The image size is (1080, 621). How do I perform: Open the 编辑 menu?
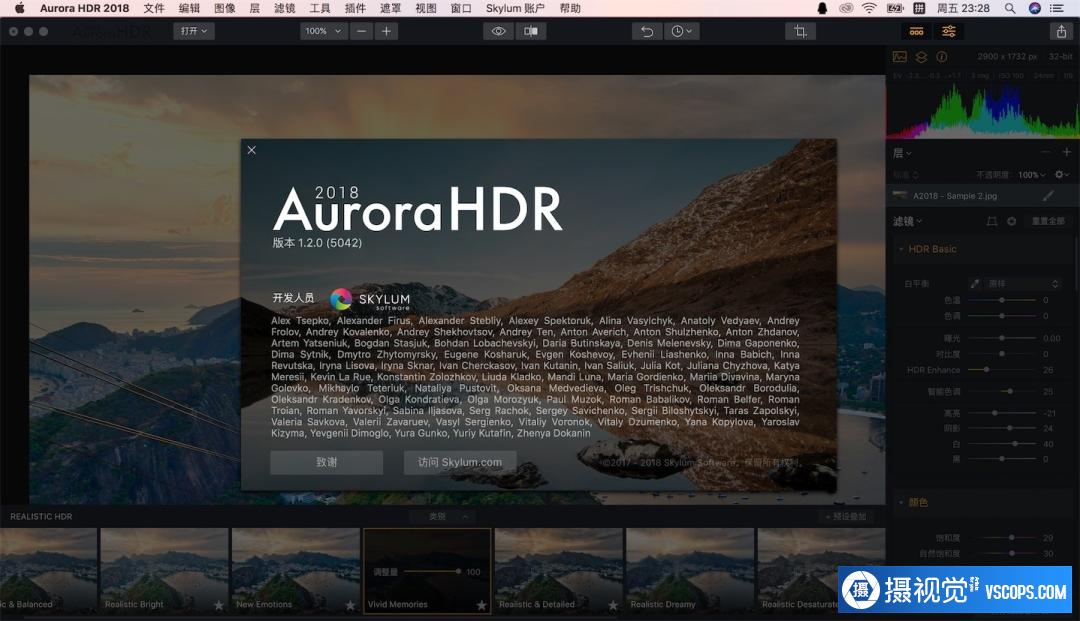point(189,8)
